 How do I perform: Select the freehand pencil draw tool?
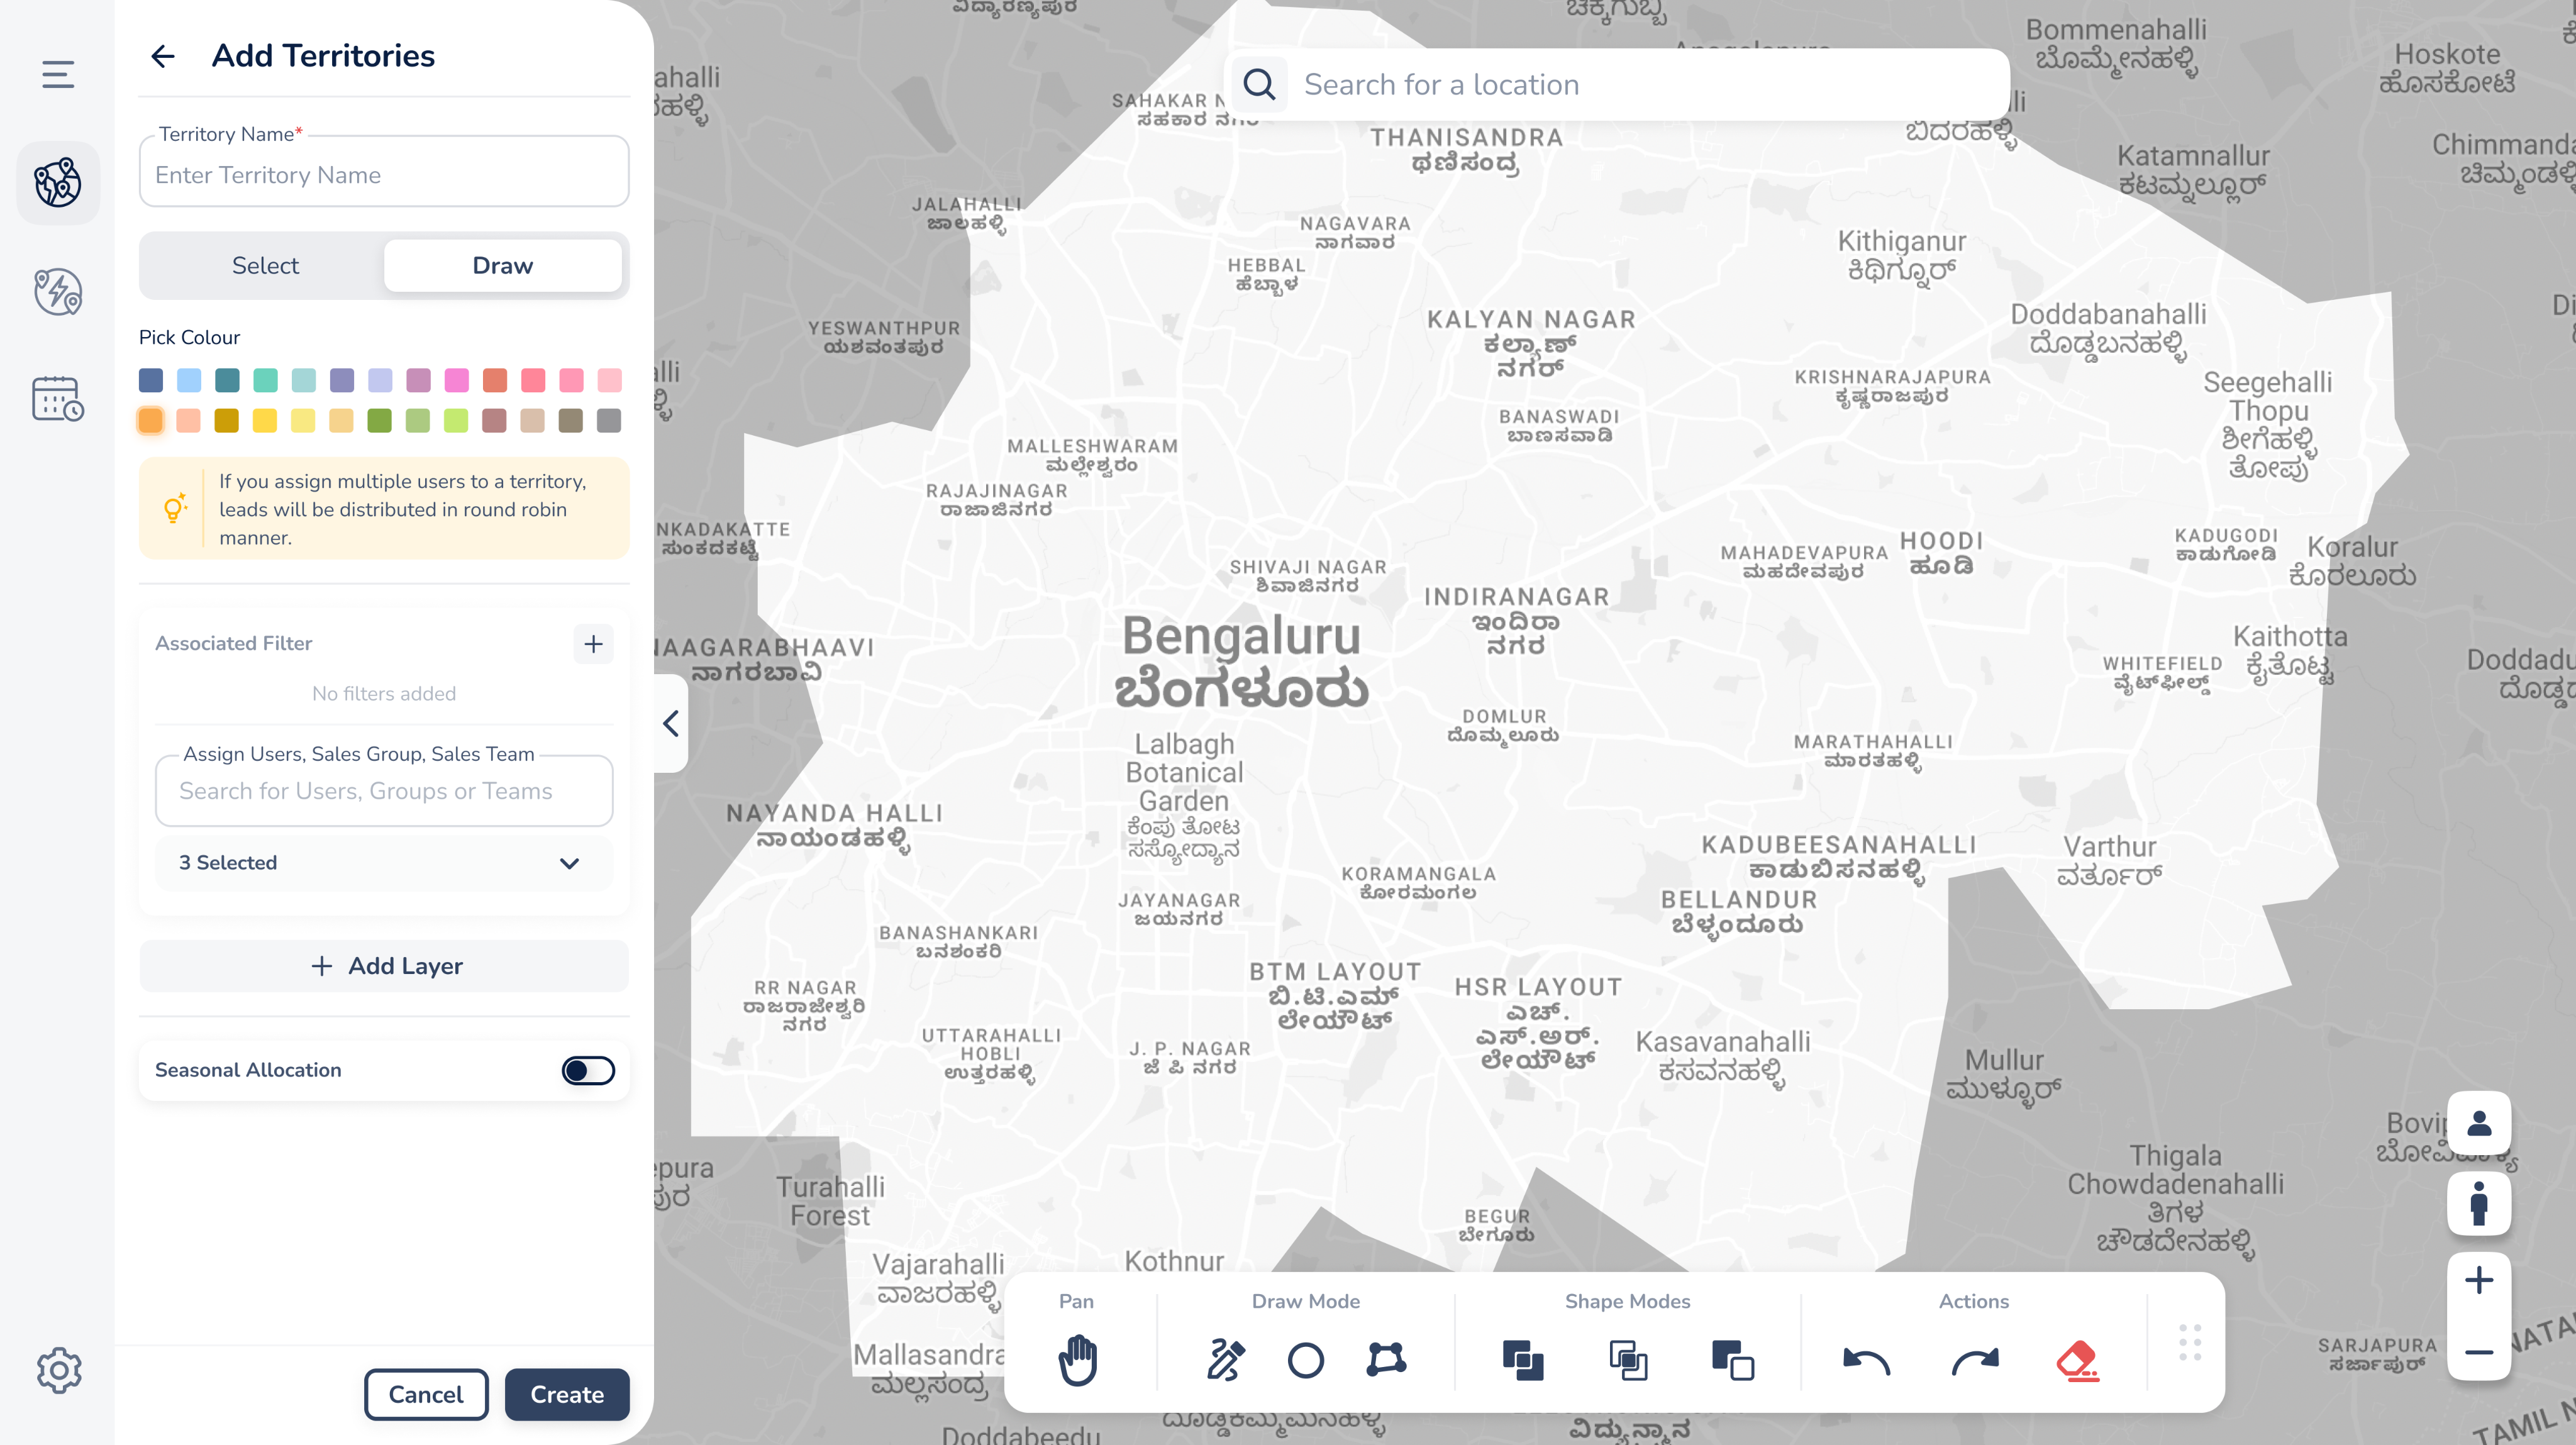pos(1225,1359)
